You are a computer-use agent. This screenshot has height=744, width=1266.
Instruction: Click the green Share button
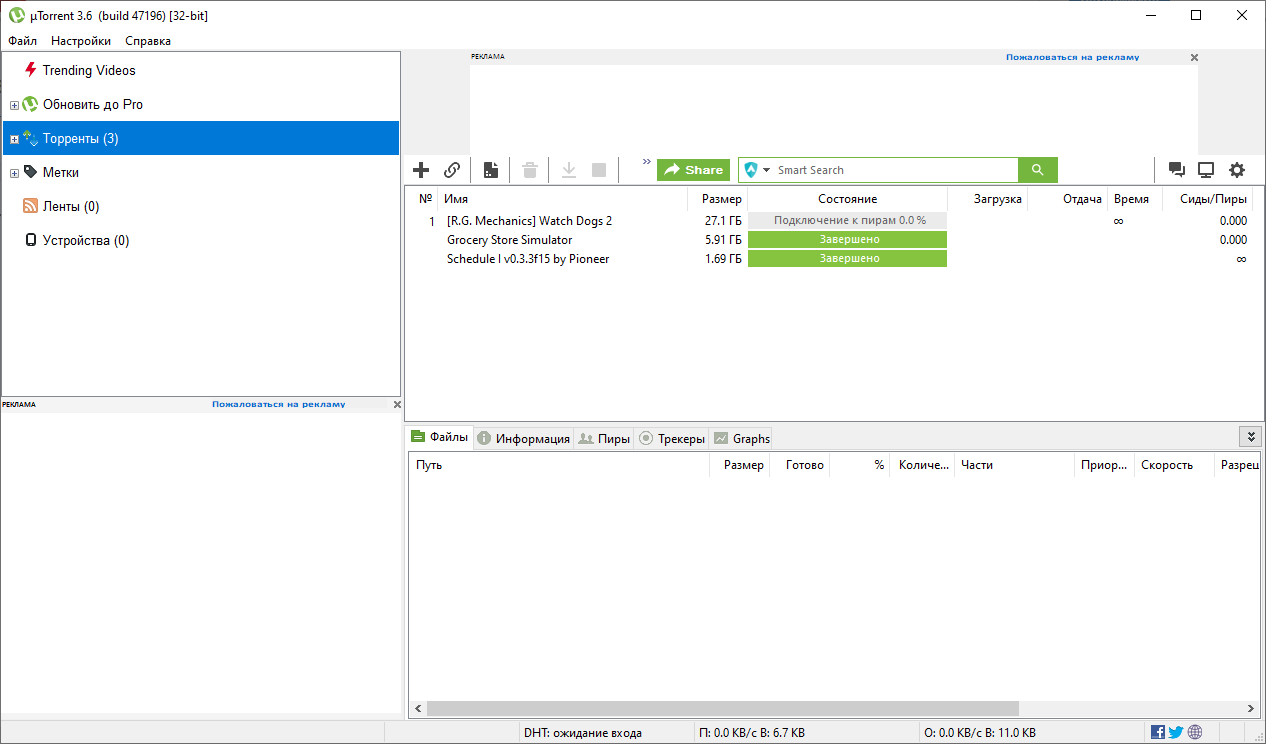click(x=693, y=170)
